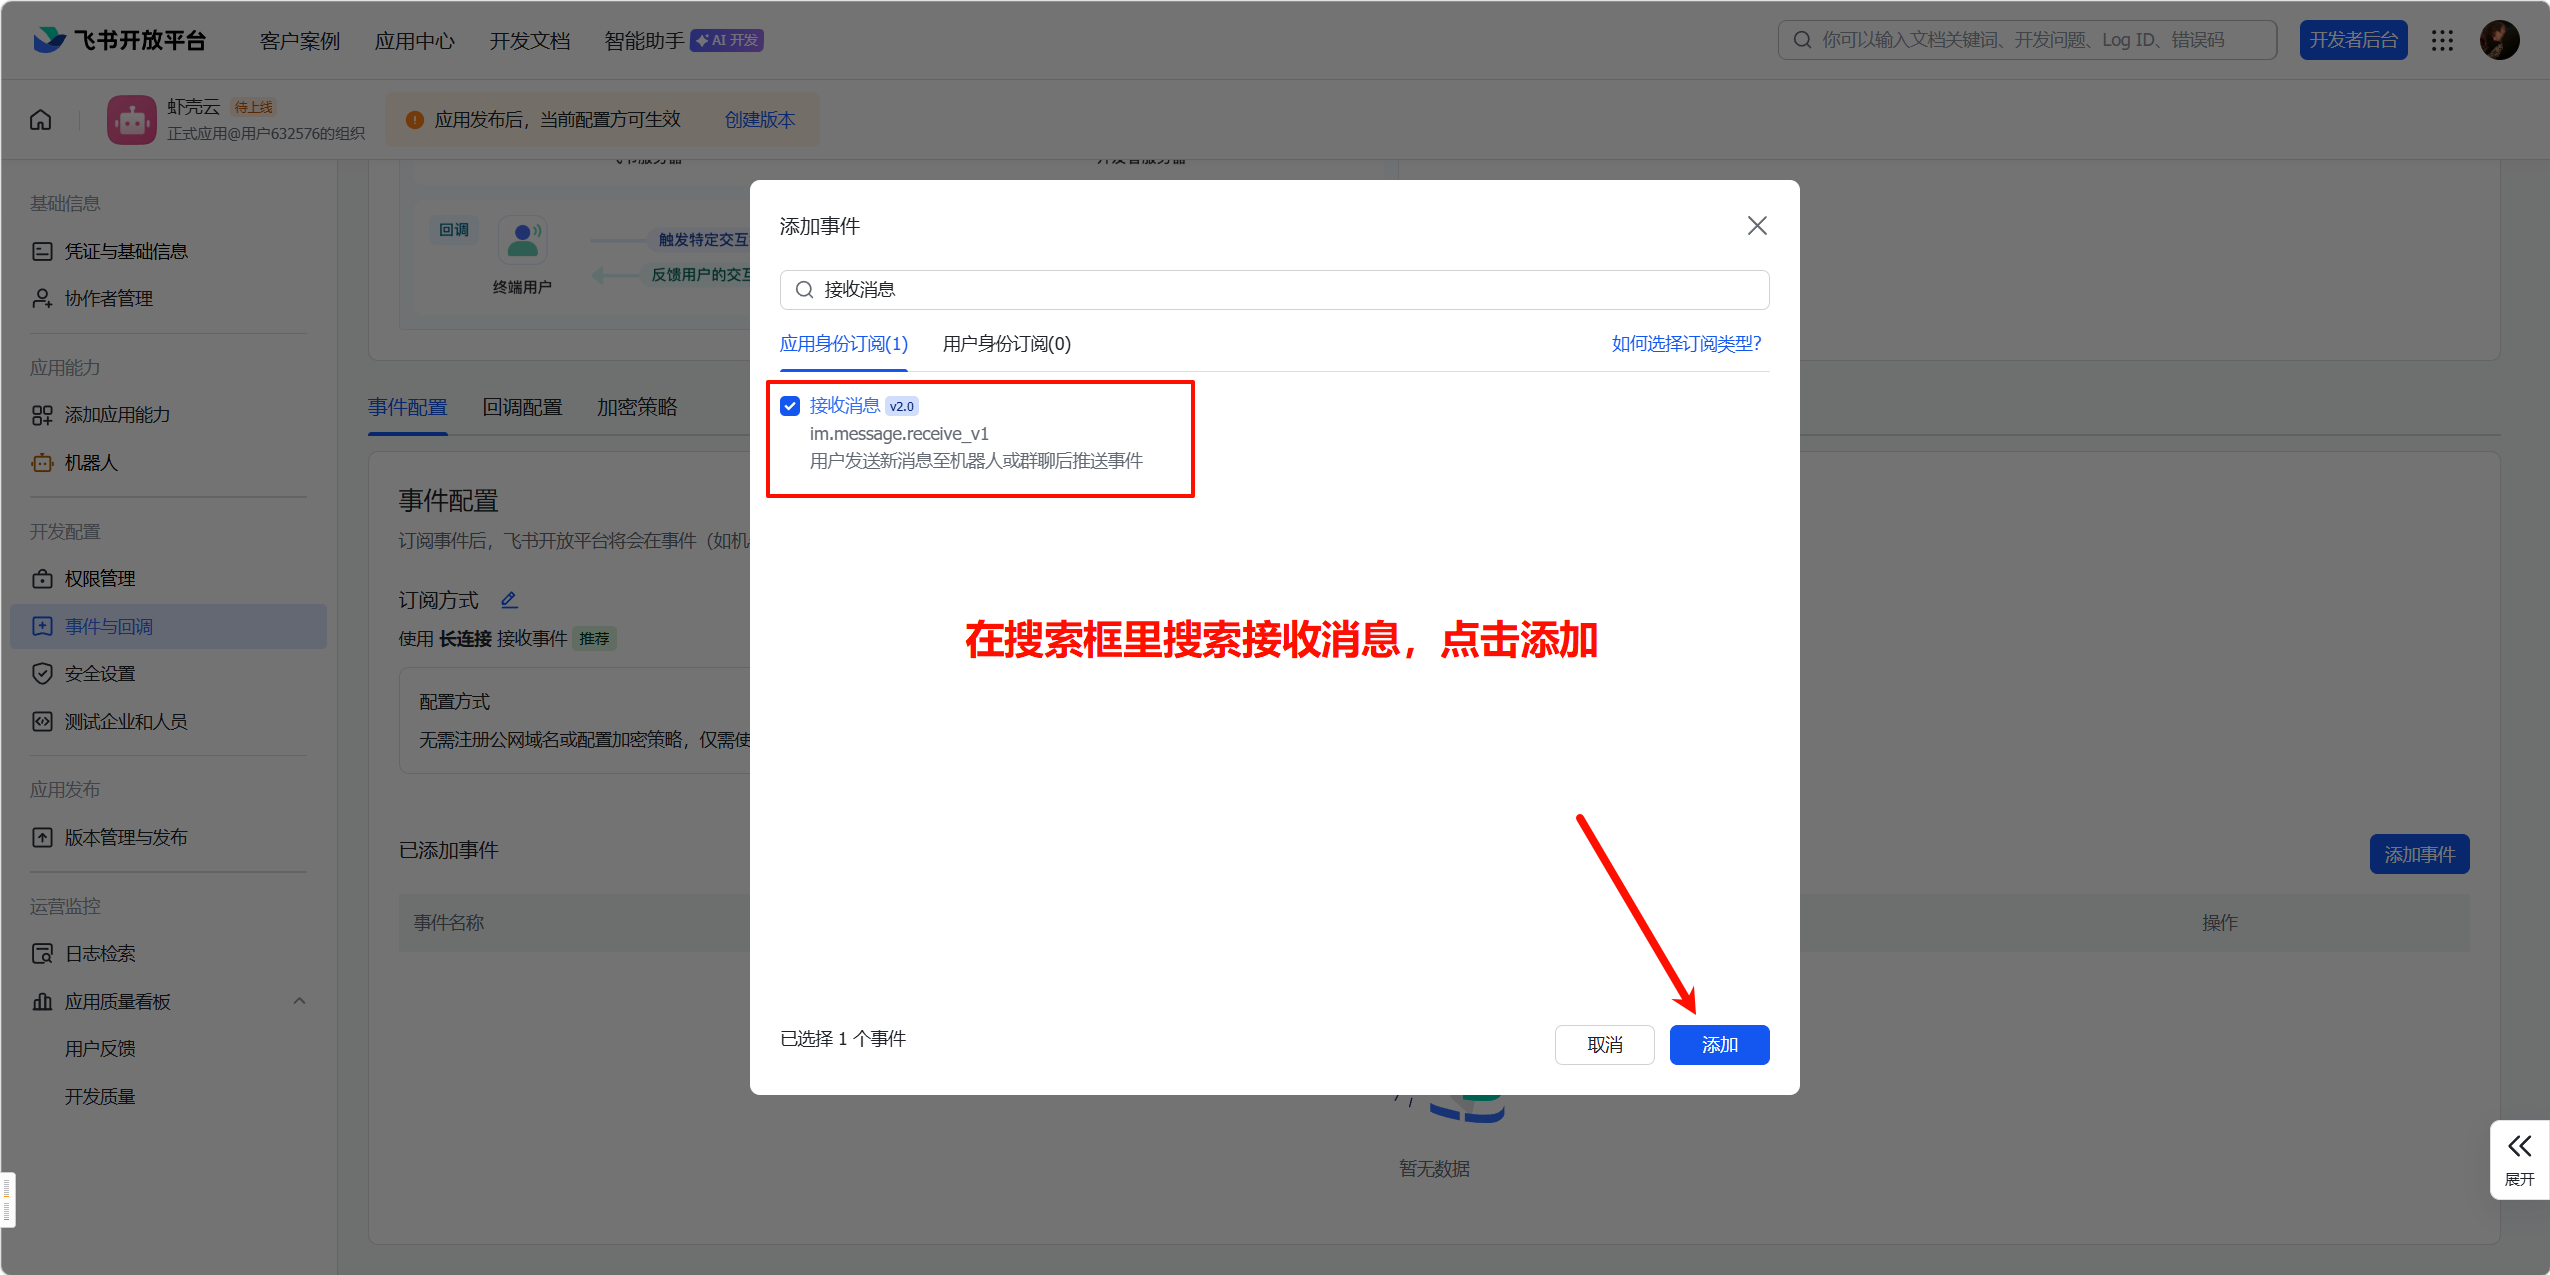Switch to the 回调配置 tab
The width and height of the screenshot is (2550, 1275).
point(521,407)
